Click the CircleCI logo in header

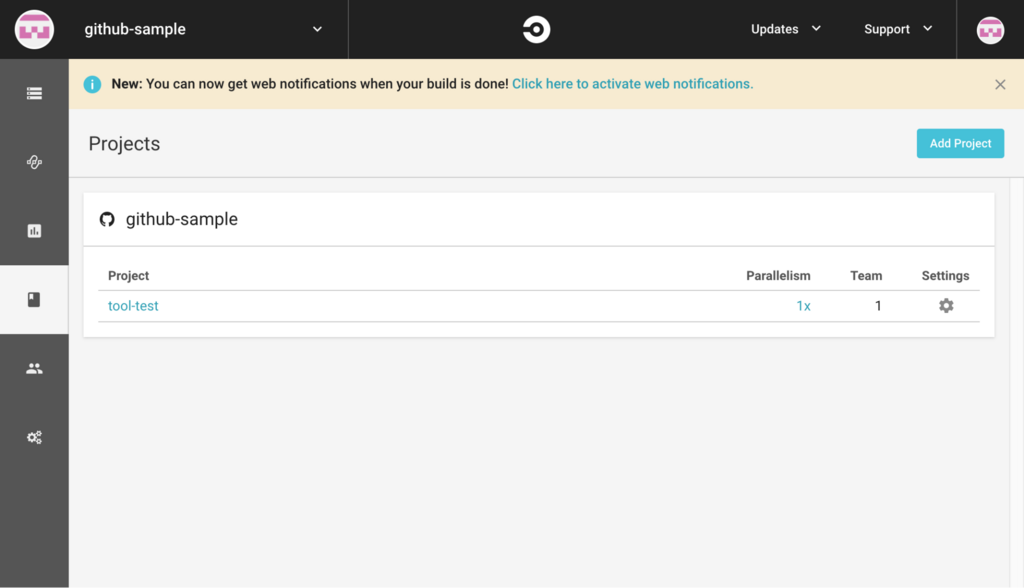[536, 29]
